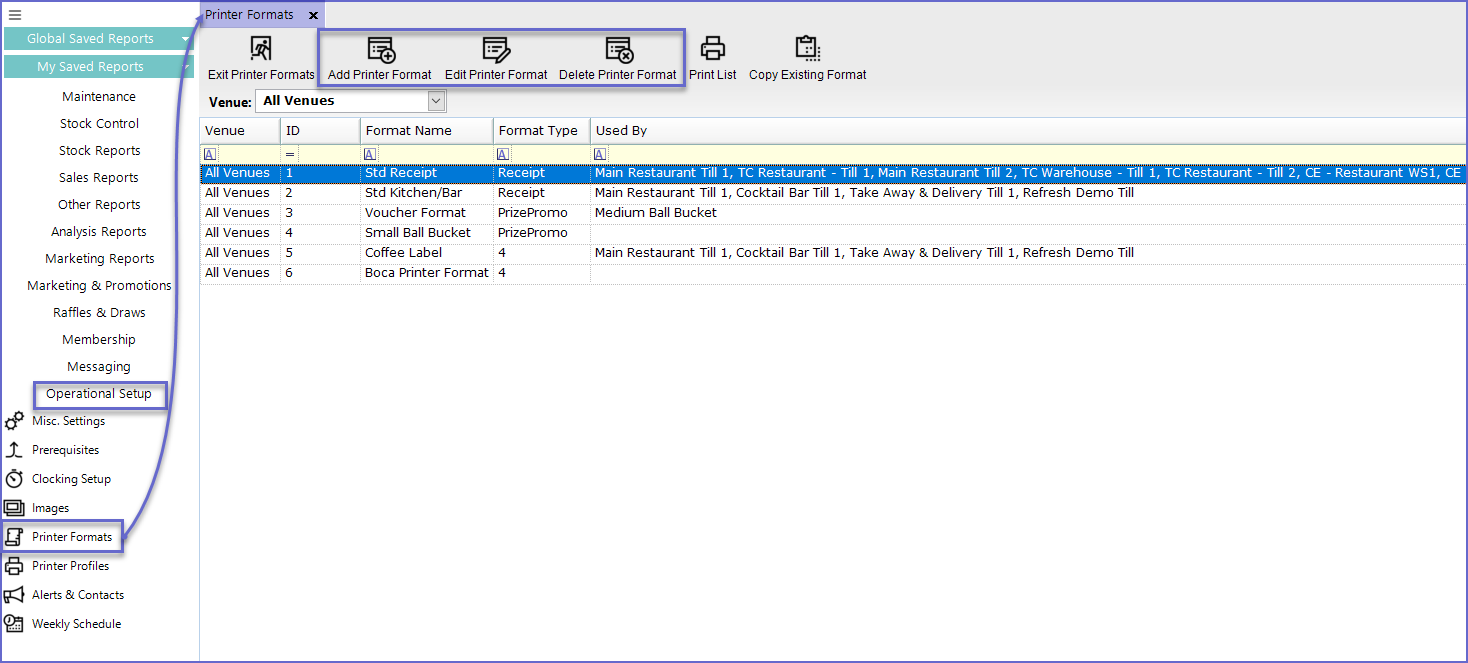Open Weekly Schedule from the sidebar
Image resolution: width=1468 pixels, height=663 pixels.
[76, 624]
